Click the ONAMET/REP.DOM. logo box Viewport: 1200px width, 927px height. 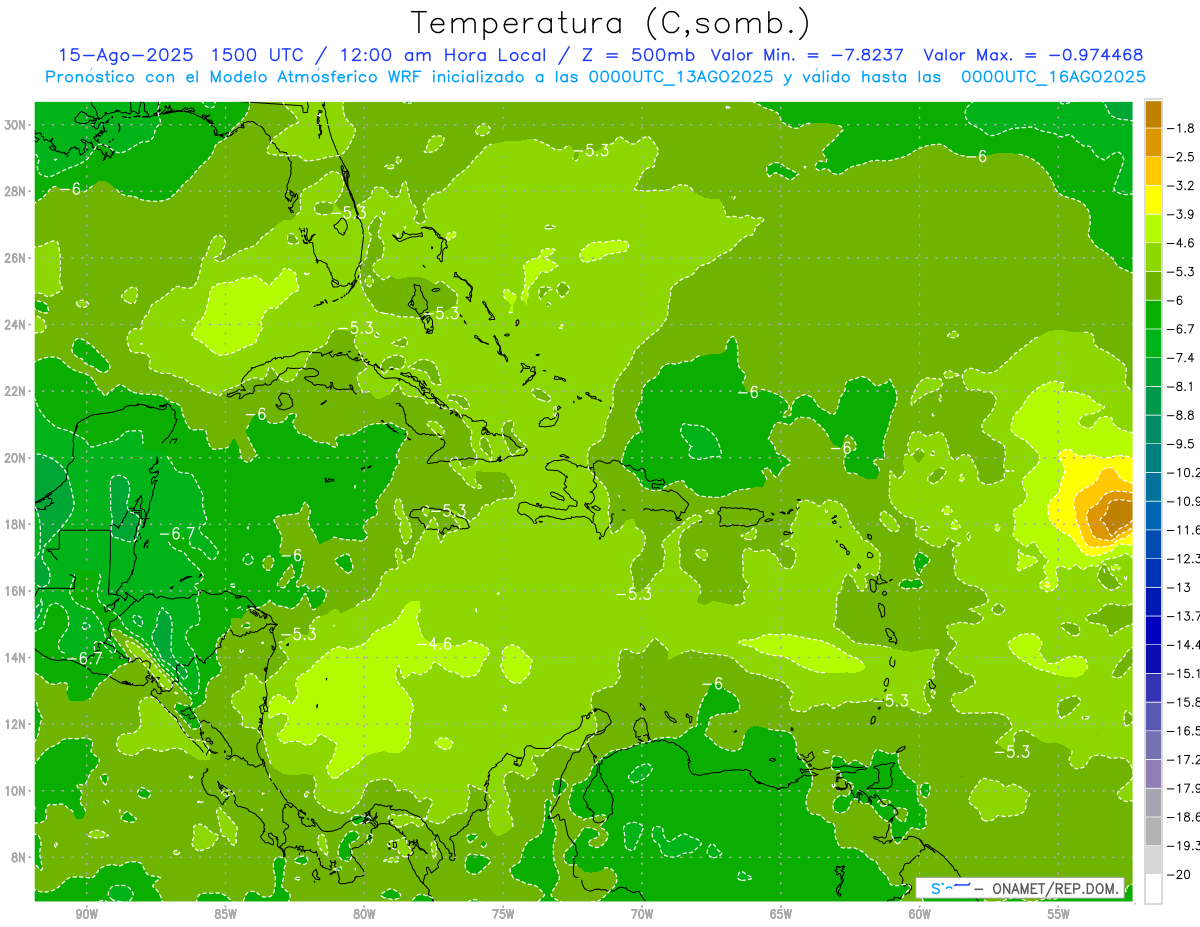click(1020, 888)
